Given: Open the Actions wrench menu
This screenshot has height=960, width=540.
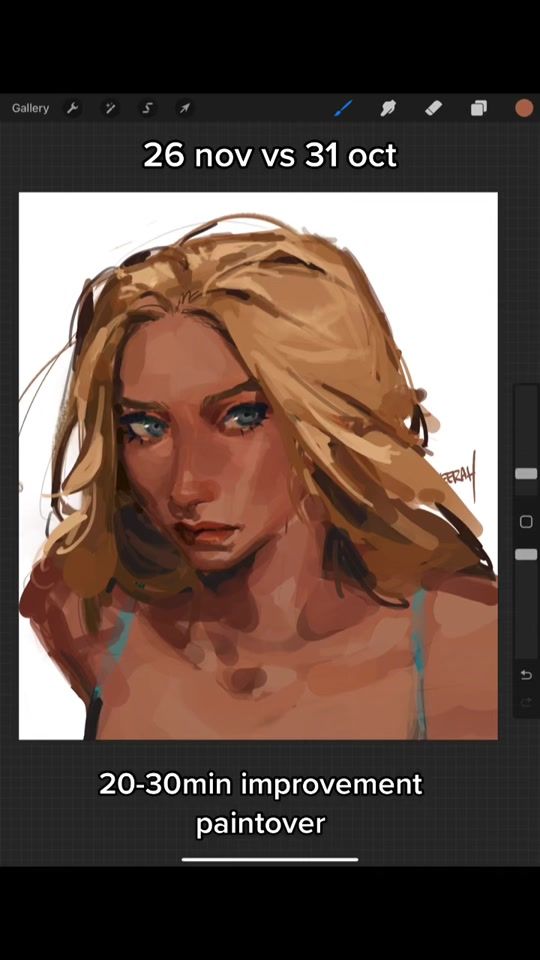Looking at the screenshot, I should click(x=72, y=108).
